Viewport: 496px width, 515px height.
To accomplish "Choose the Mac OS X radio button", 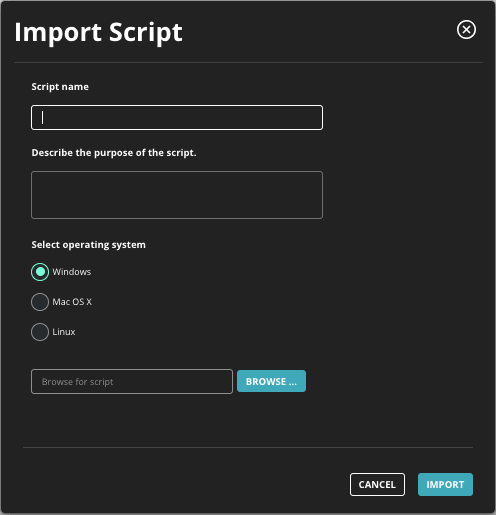I will tap(40, 302).
